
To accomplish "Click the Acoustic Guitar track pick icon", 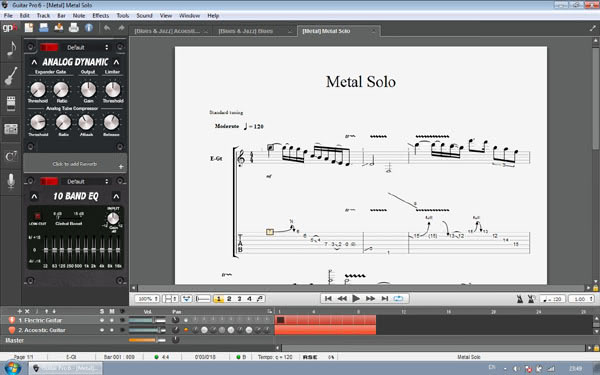I will [x=12, y=330].
